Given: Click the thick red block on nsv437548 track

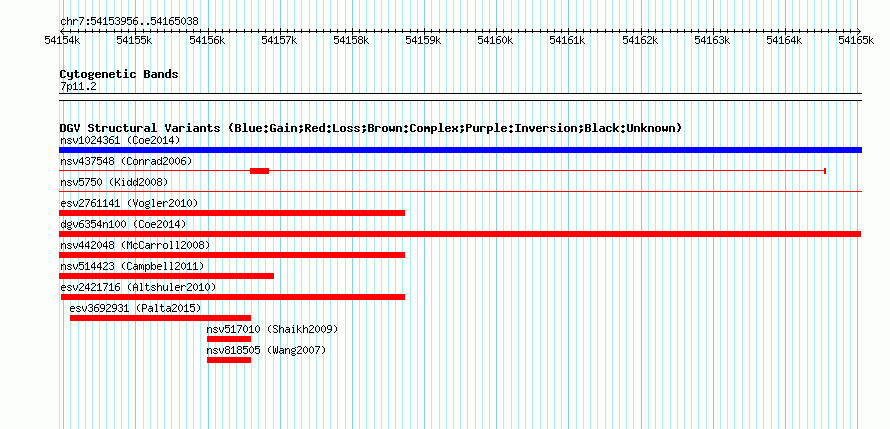Looking at the screenshot, I should [x=259, y=171].
